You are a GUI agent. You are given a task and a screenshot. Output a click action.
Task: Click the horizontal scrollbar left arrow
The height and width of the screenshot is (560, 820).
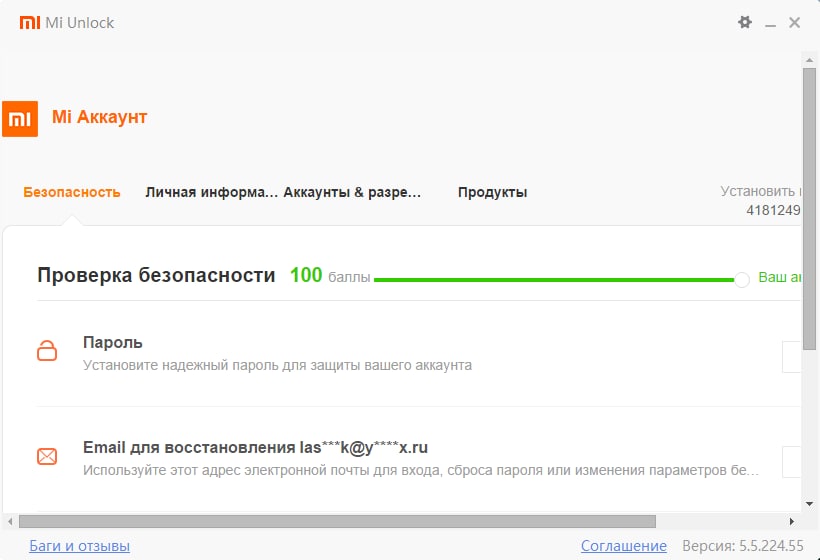pyautogui.click(x=10, y=521)
